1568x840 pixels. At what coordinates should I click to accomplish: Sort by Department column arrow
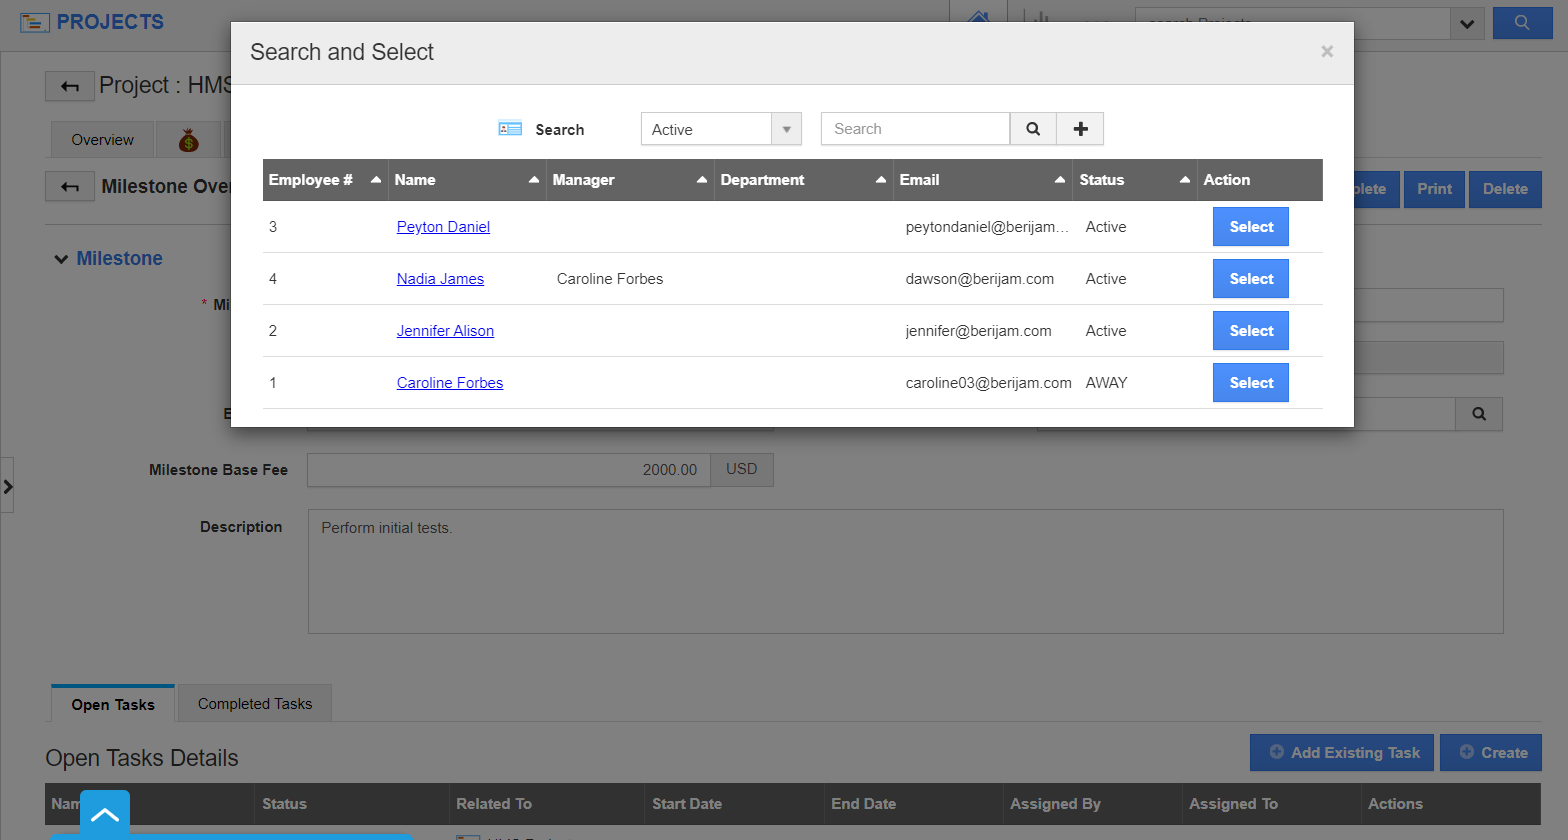(881, 180)
